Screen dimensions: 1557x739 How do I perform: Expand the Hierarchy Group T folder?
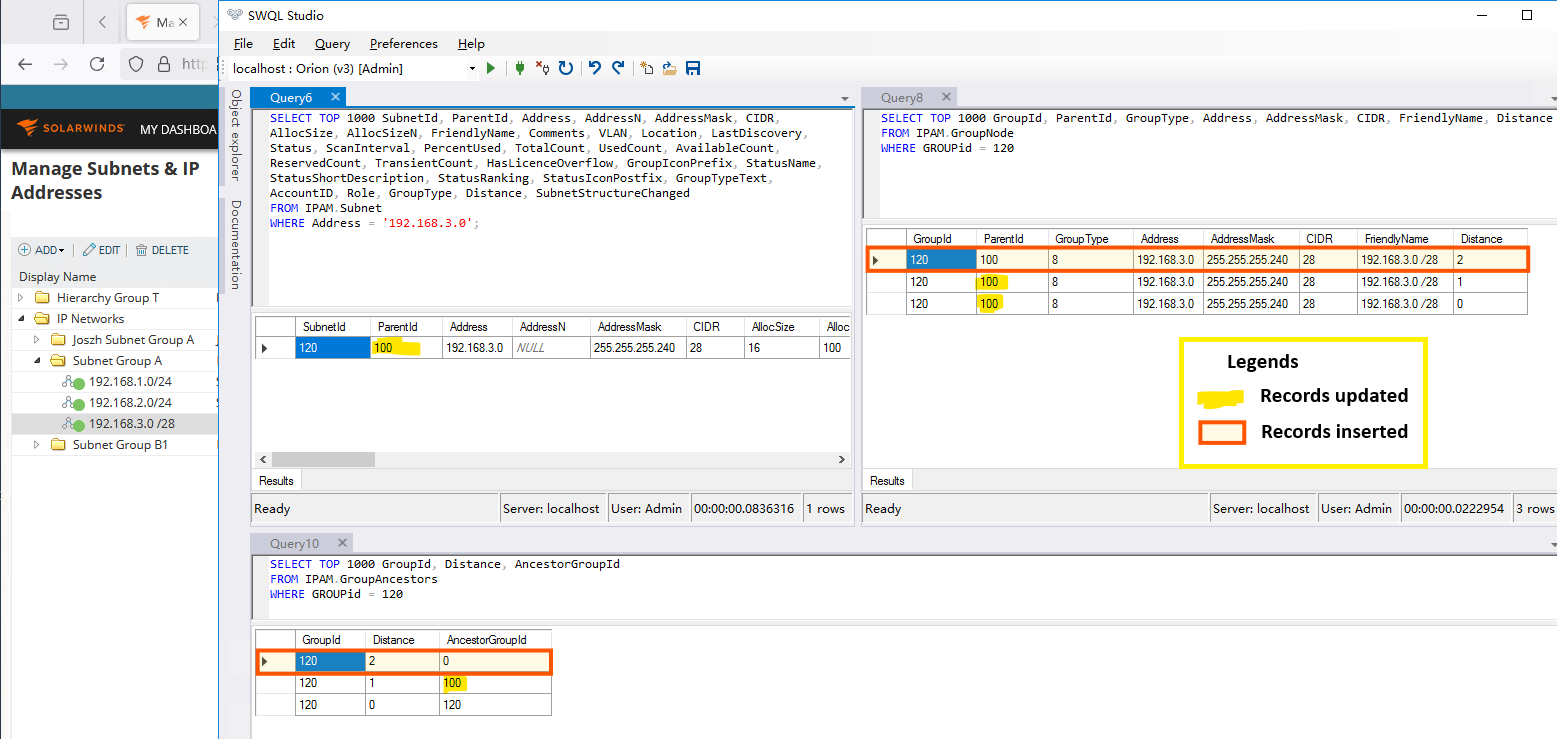tap(22, 298)
